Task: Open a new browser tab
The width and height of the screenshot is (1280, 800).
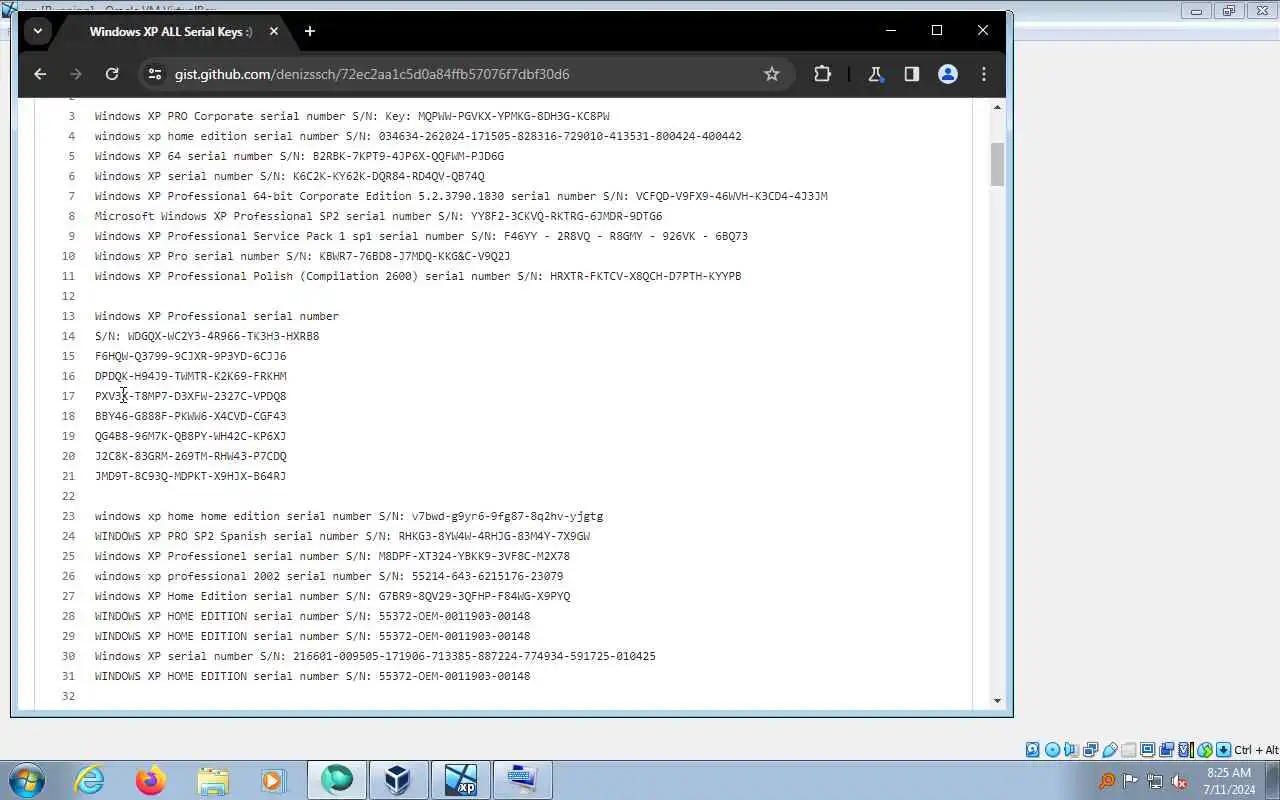Action: [x=310, y=31]
